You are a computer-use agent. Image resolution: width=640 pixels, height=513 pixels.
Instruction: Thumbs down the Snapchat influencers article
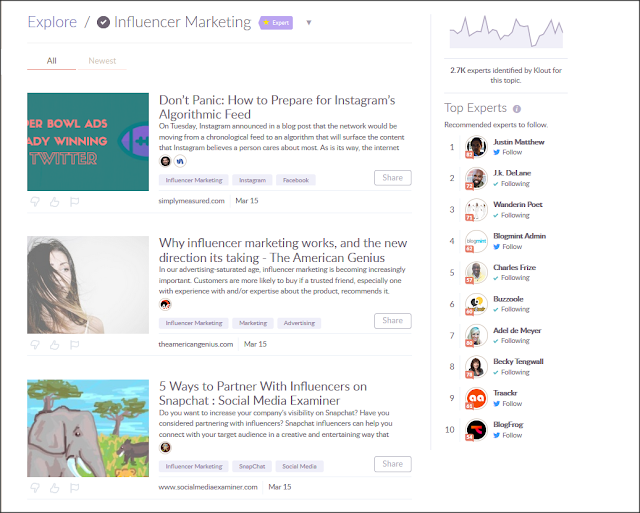click(35, 488)
